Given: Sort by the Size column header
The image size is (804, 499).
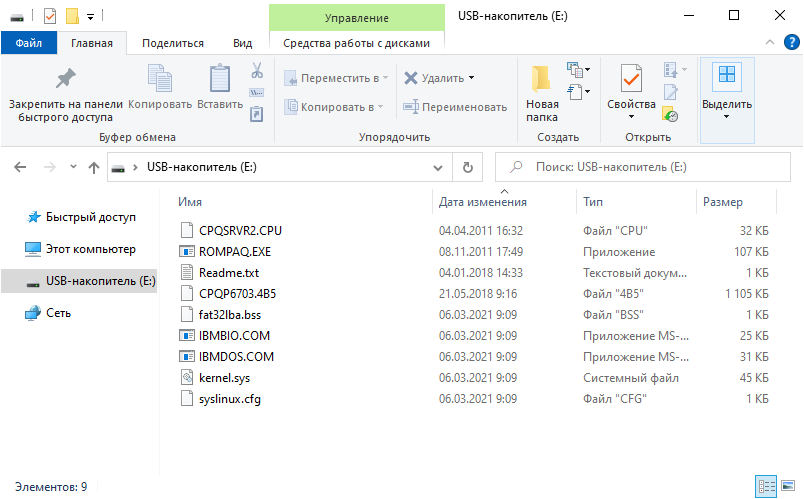Looking at the screenshot, I should pyautogui.click(x=722, y=202).
